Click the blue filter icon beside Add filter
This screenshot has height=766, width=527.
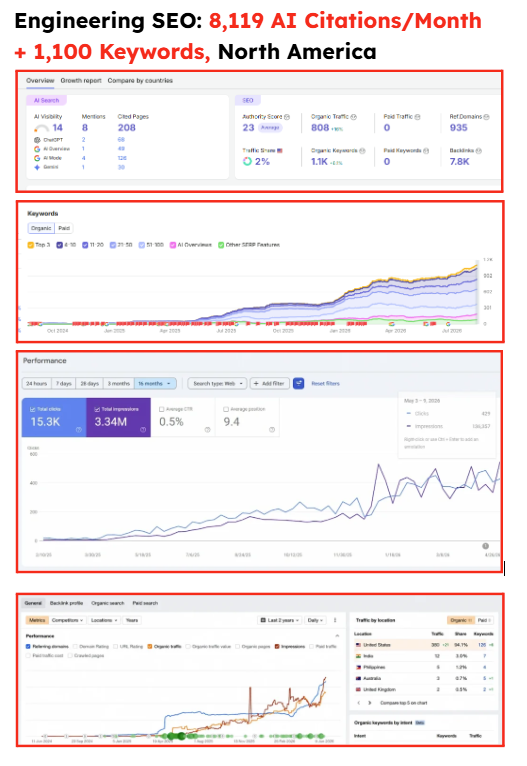(298, 383)
